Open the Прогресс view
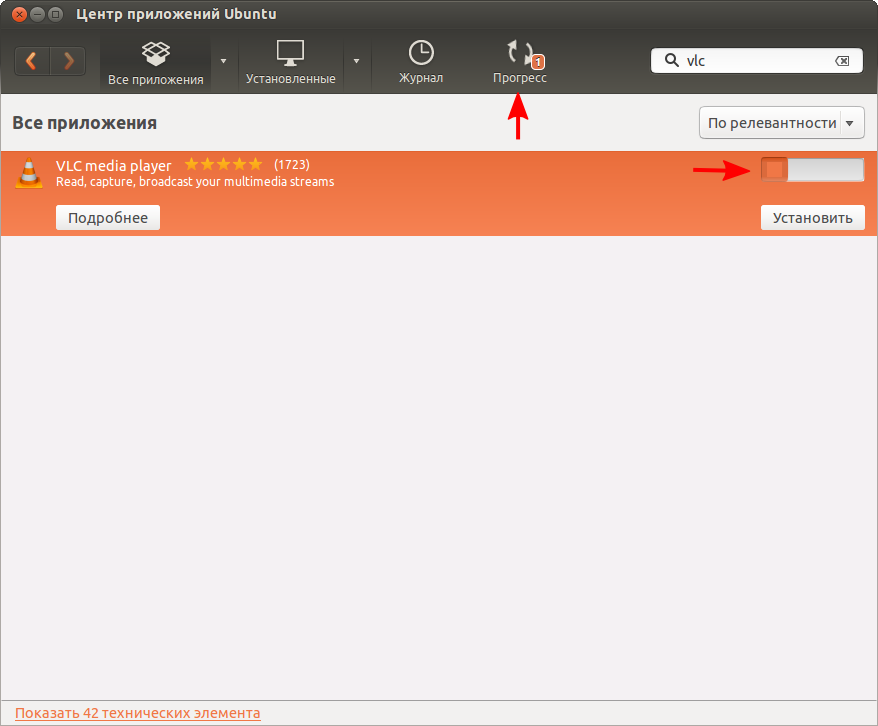Image resolution: width=878 pixels, height=726 pixels. (520, 62)
